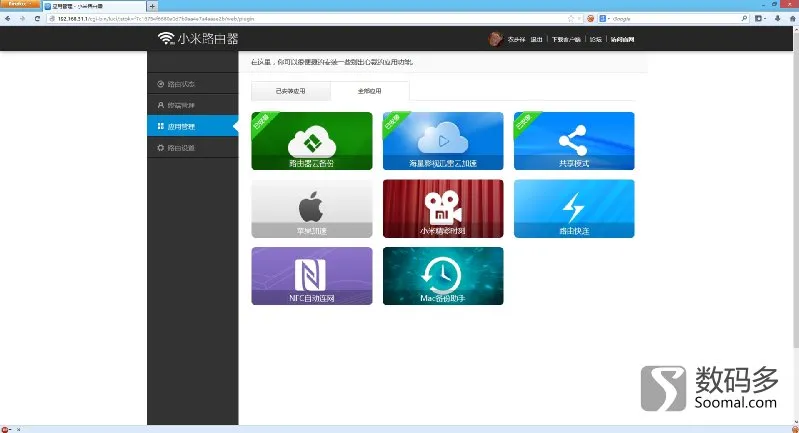
Task: Open the Mac backup assistant app tile
Action: (x=443, y=276)
